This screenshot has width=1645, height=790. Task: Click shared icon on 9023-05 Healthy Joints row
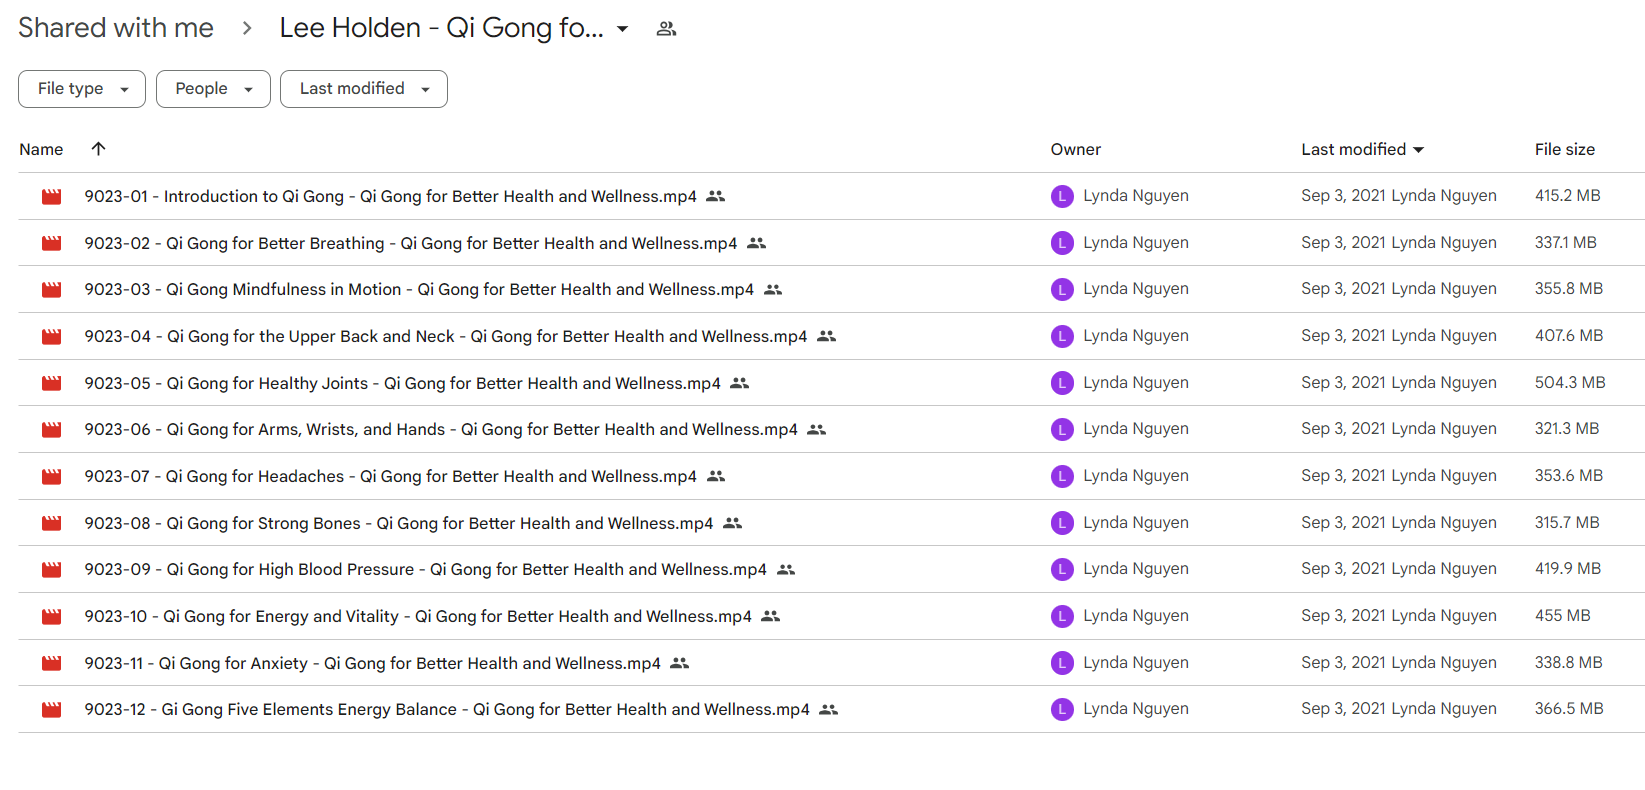(x=740, y=383)
